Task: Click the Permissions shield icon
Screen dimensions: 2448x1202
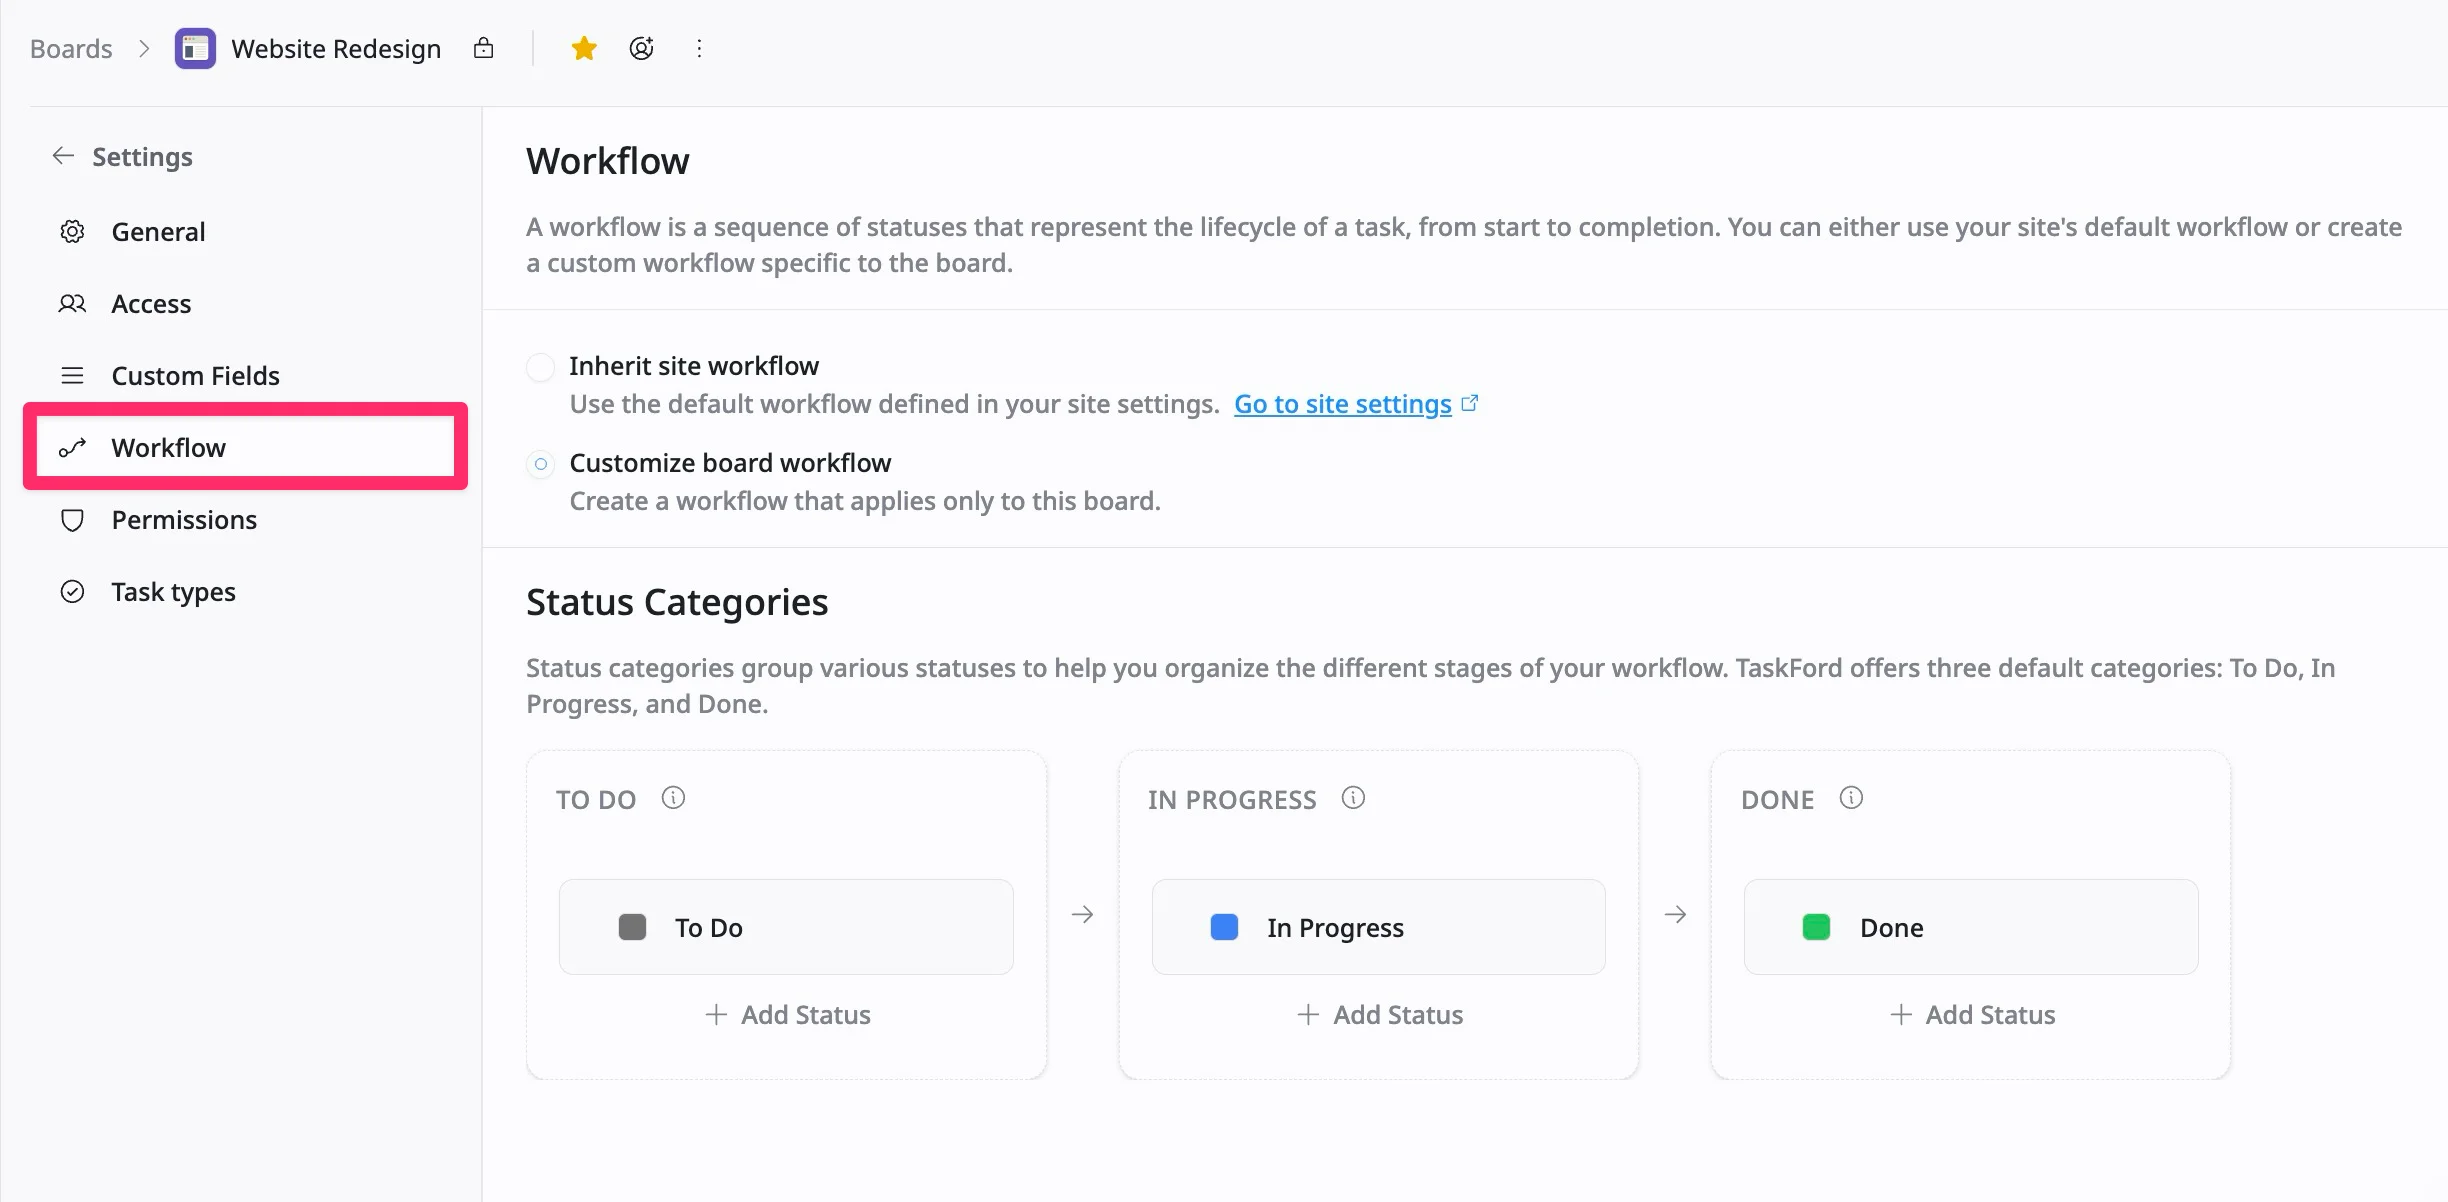Action: point(72,520)
